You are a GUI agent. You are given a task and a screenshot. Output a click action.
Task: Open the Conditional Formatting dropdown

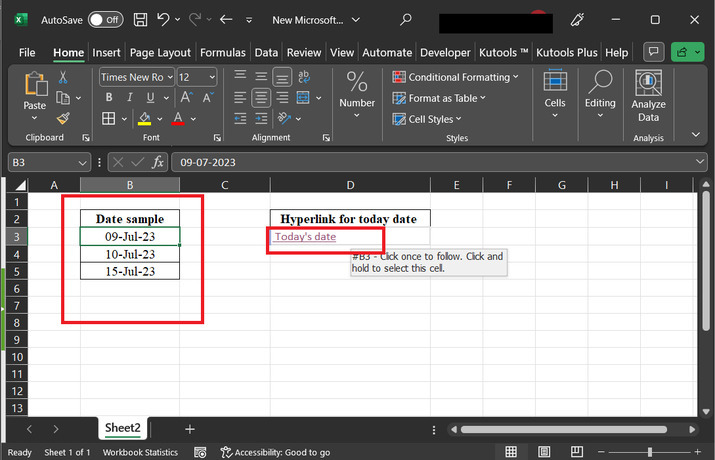click(x=456, y=77)
